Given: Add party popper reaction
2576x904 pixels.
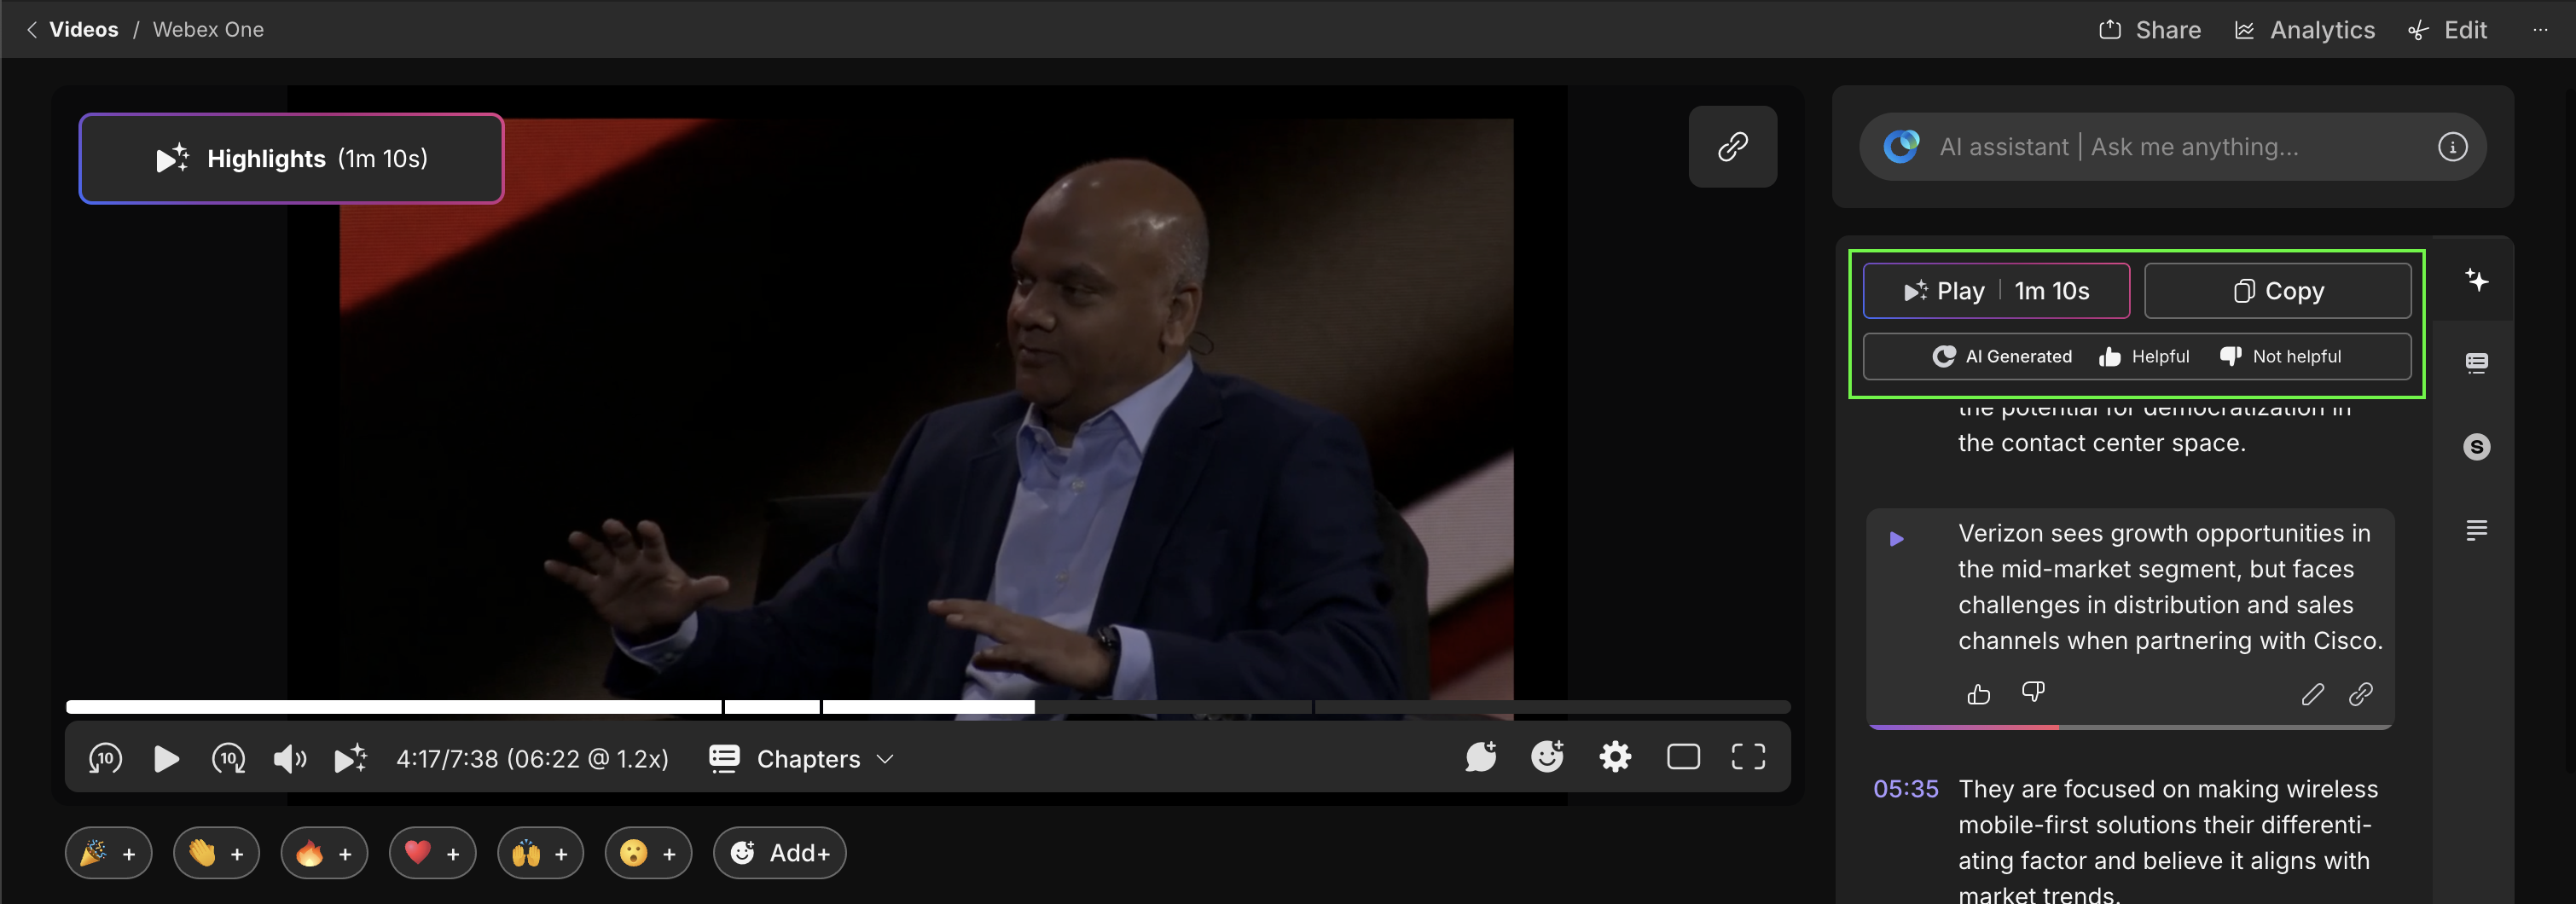Looking at the screenshot, I should click(x=109, y=853).
